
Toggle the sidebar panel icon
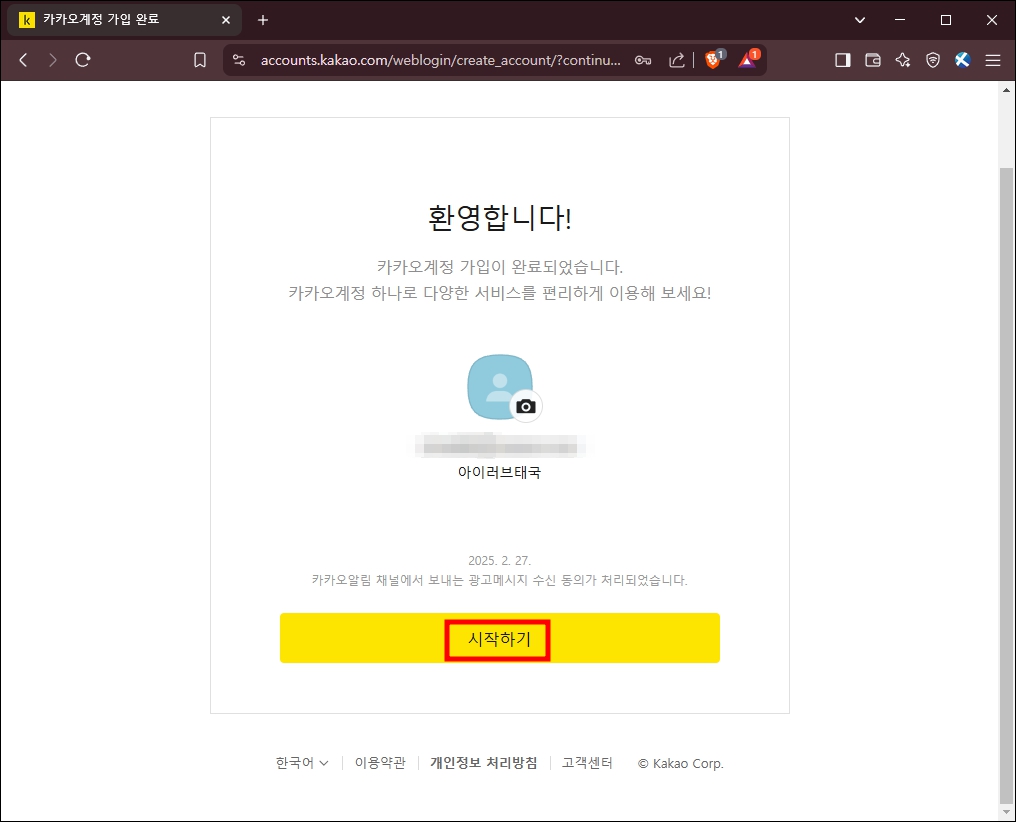coord(842,60)
